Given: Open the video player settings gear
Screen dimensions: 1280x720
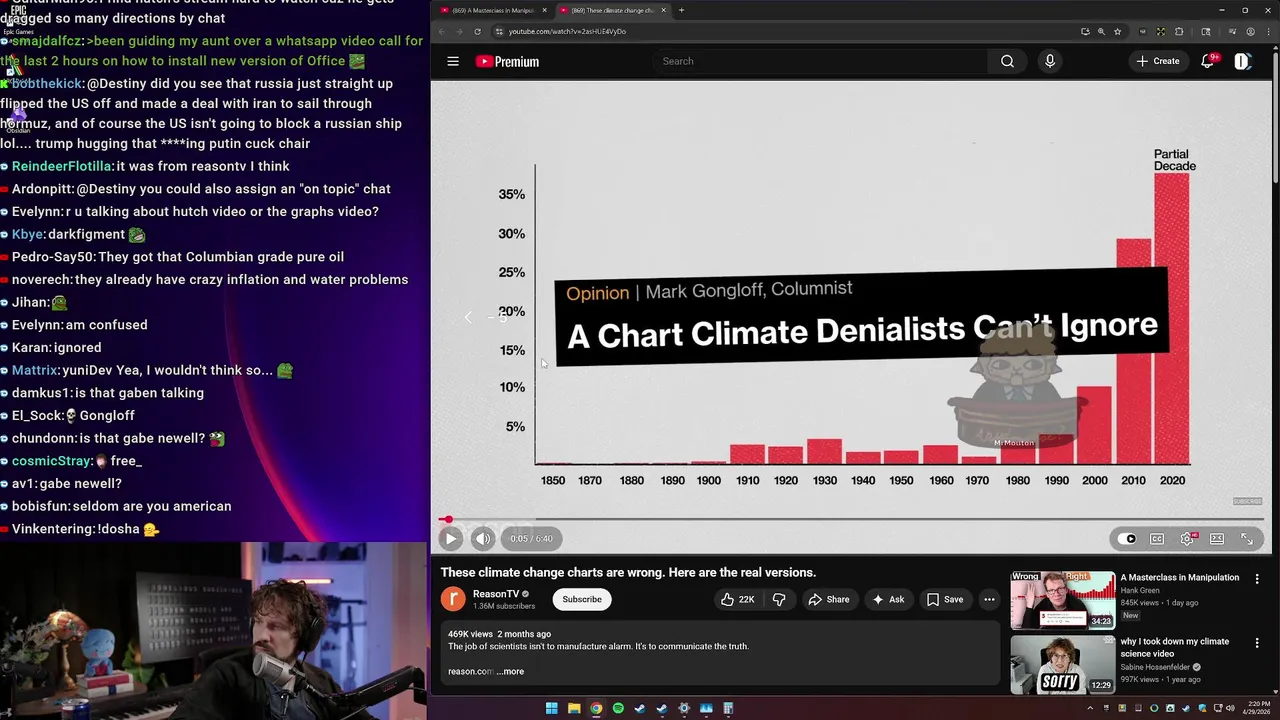Looking at the screenshot, I should click(x=1187, y=538).
